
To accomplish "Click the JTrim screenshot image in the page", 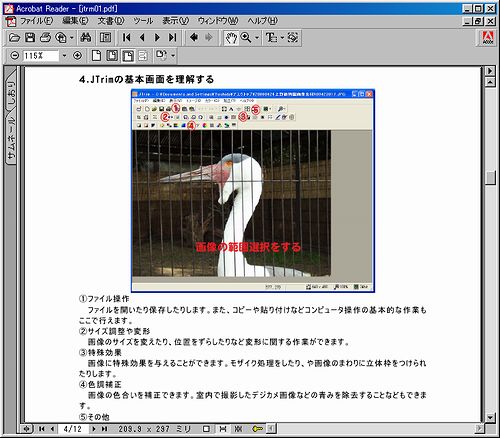I will (x=253, y=191).
